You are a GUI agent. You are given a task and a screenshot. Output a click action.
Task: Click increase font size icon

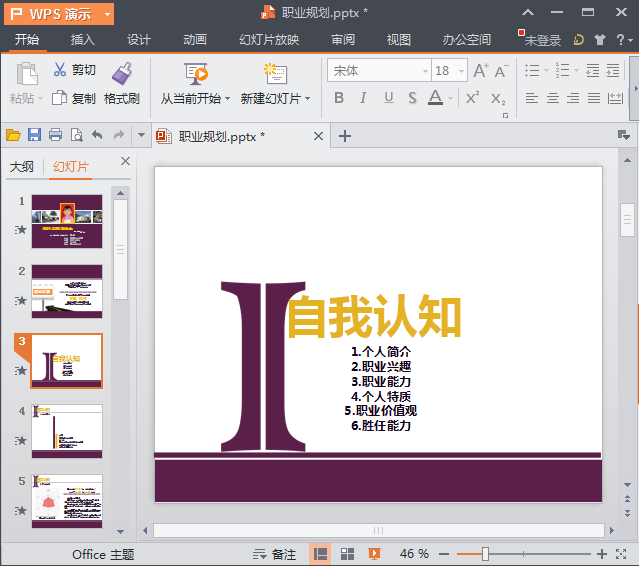coord(481,71)
